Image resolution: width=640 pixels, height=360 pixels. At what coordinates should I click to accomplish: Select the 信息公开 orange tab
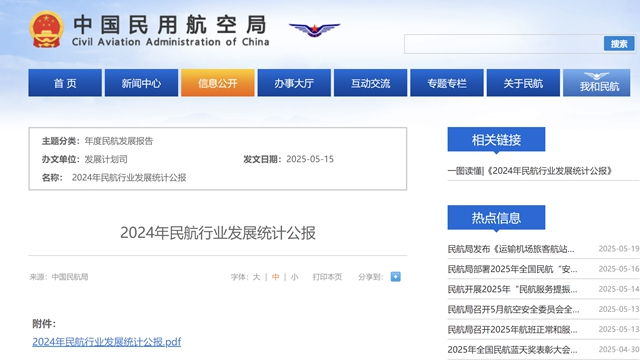[x=218, y=83]
